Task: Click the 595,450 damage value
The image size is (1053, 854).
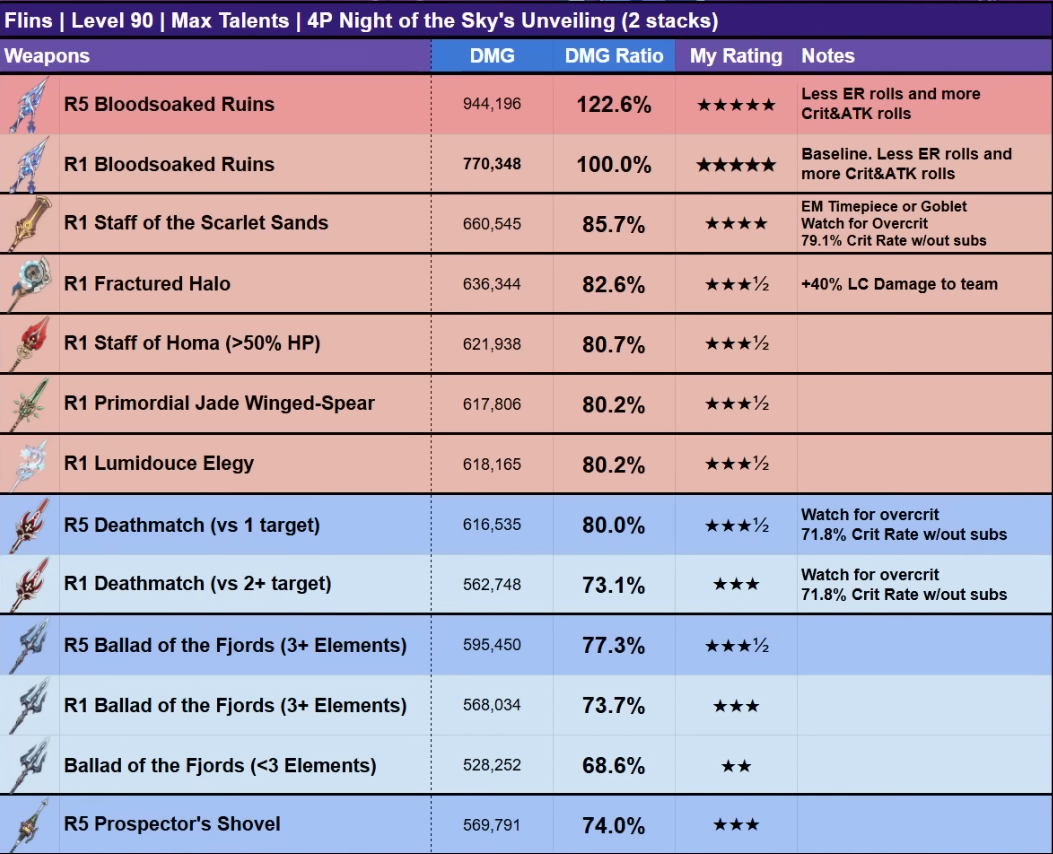Action: [492, 645]
